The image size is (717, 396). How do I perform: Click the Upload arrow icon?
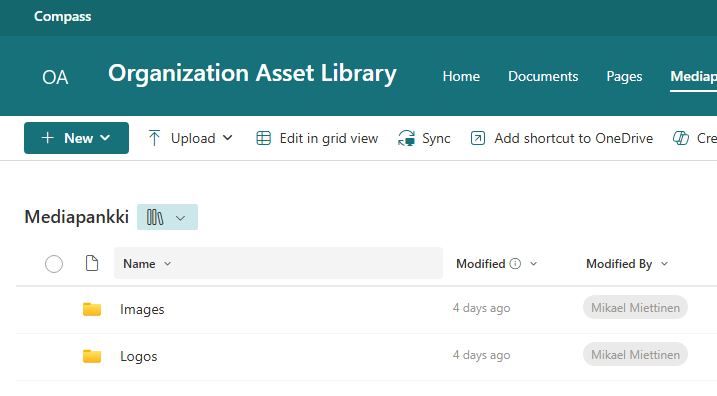(x=154, y=138)
